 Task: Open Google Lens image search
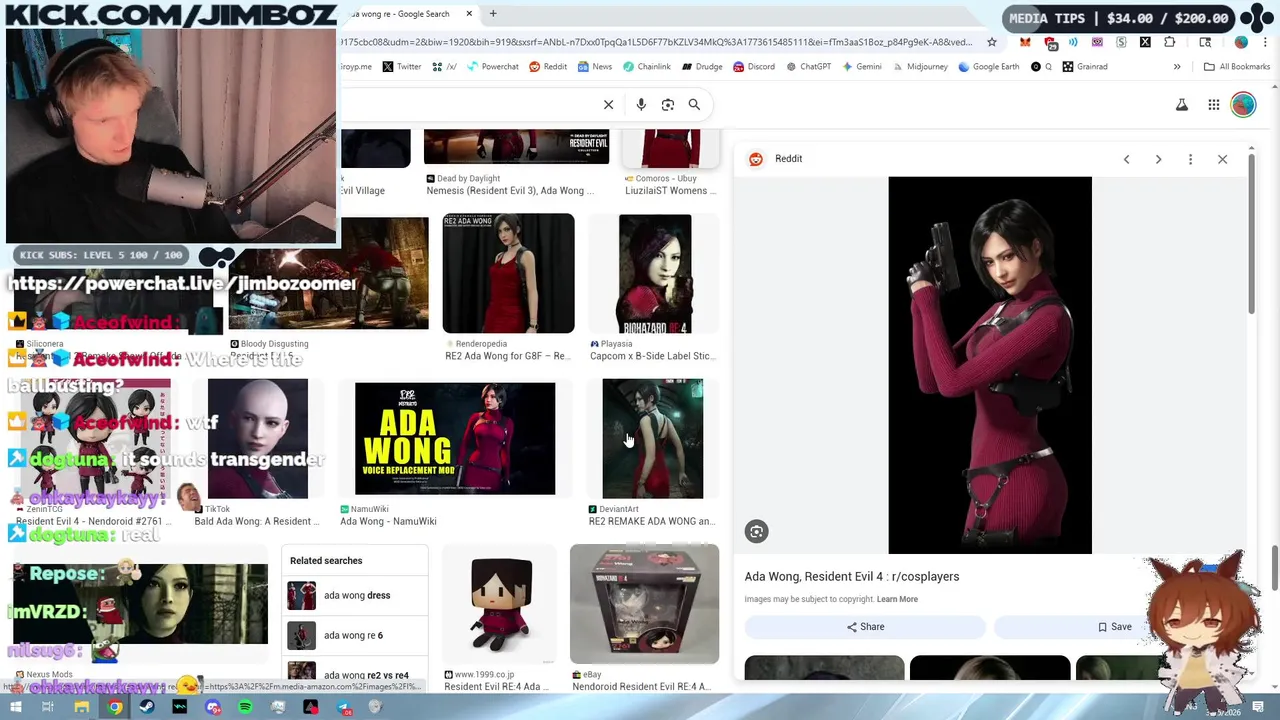668,104
